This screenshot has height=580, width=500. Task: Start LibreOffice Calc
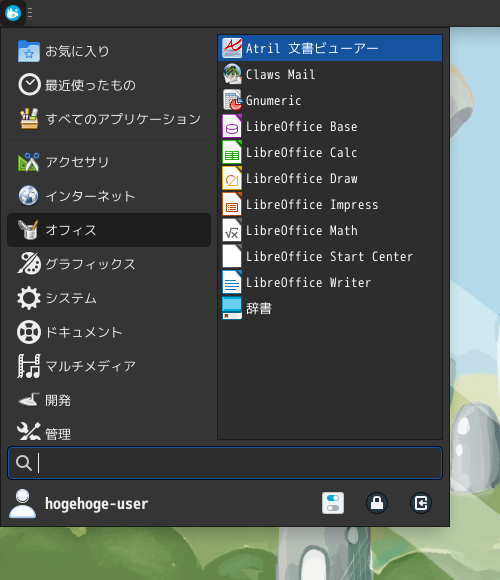(330, 152)
